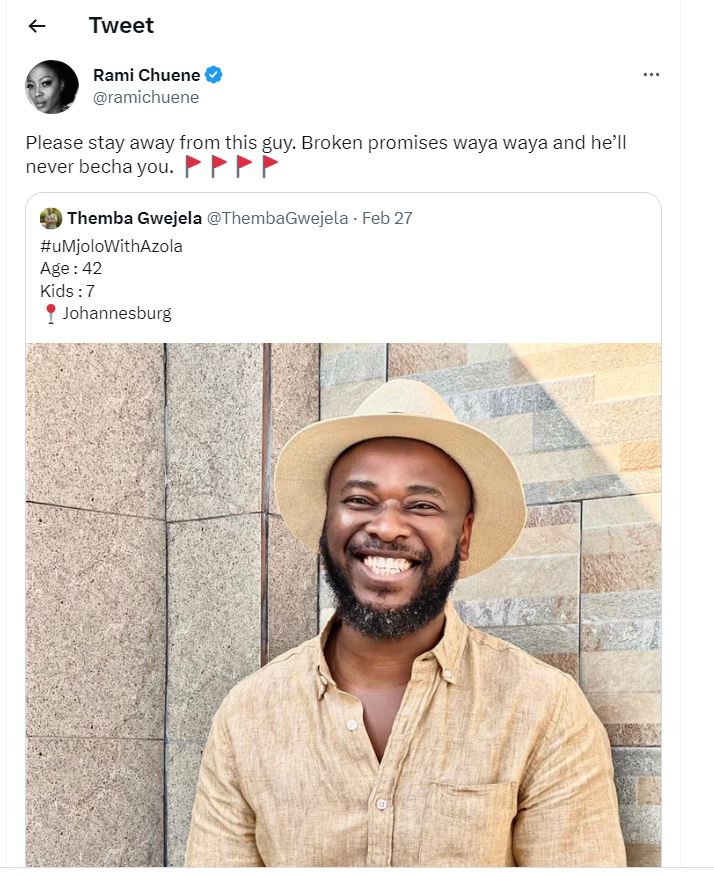Click the Age: 42 line
Image resolution: width=714 pixels, height=875 pixels.
(71, 268)
